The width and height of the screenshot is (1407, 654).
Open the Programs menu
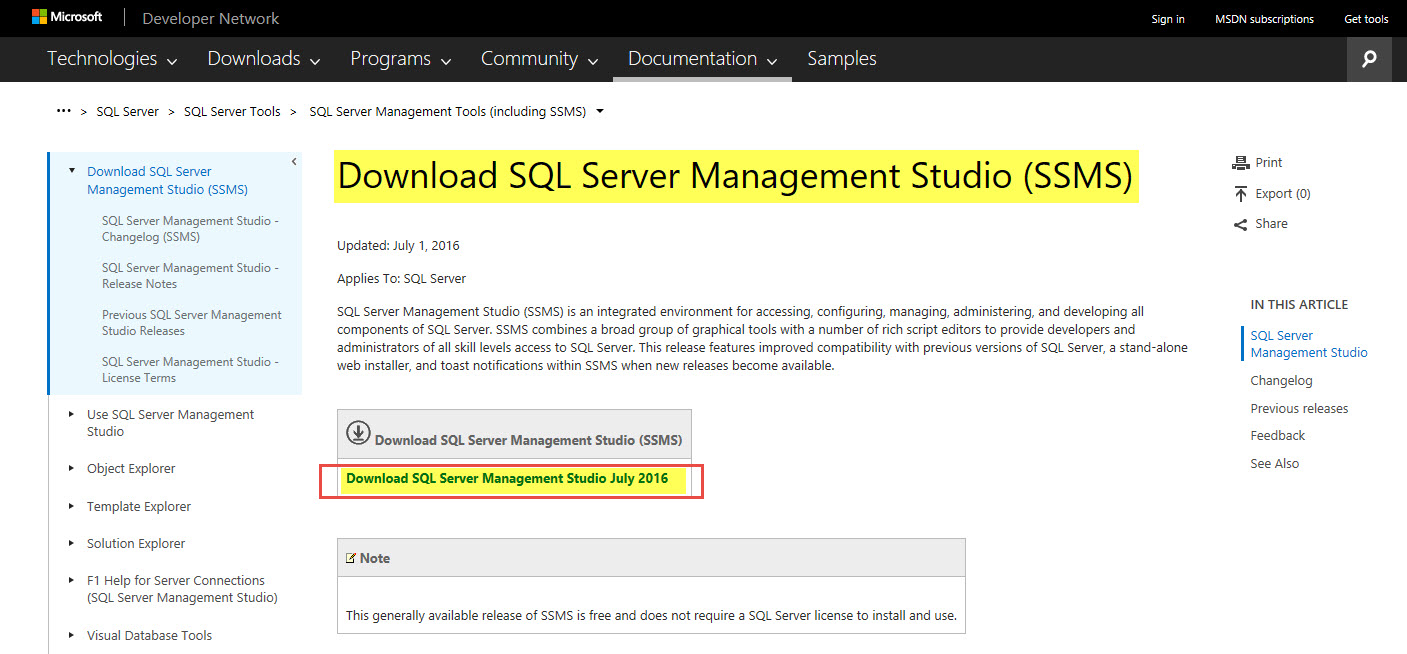401,59
